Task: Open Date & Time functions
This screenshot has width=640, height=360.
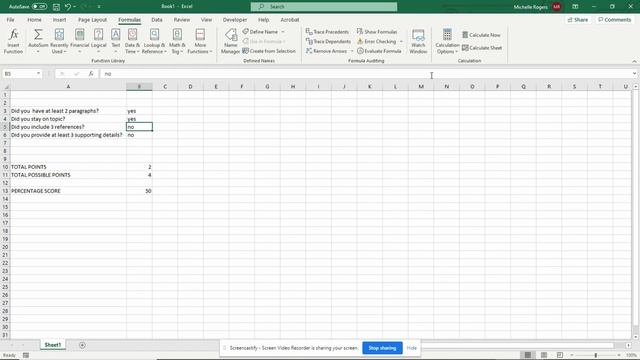Action: [132, 41]
